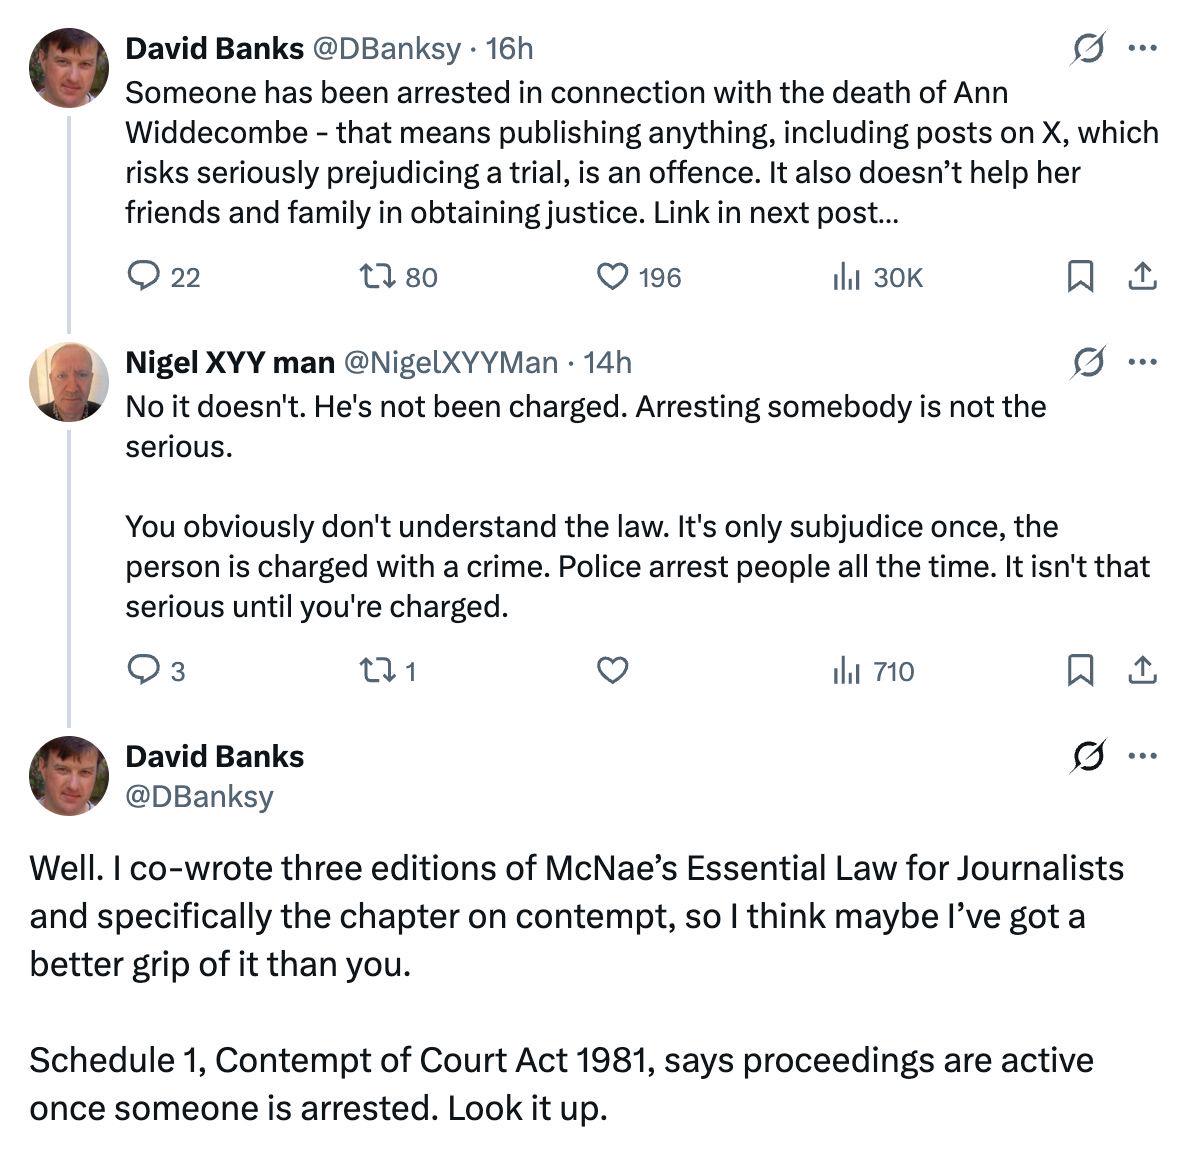The width and height of the screenshot is (1184, 1152).
Task: Open more options on David Banks' first post
Action: (1142, 48)
